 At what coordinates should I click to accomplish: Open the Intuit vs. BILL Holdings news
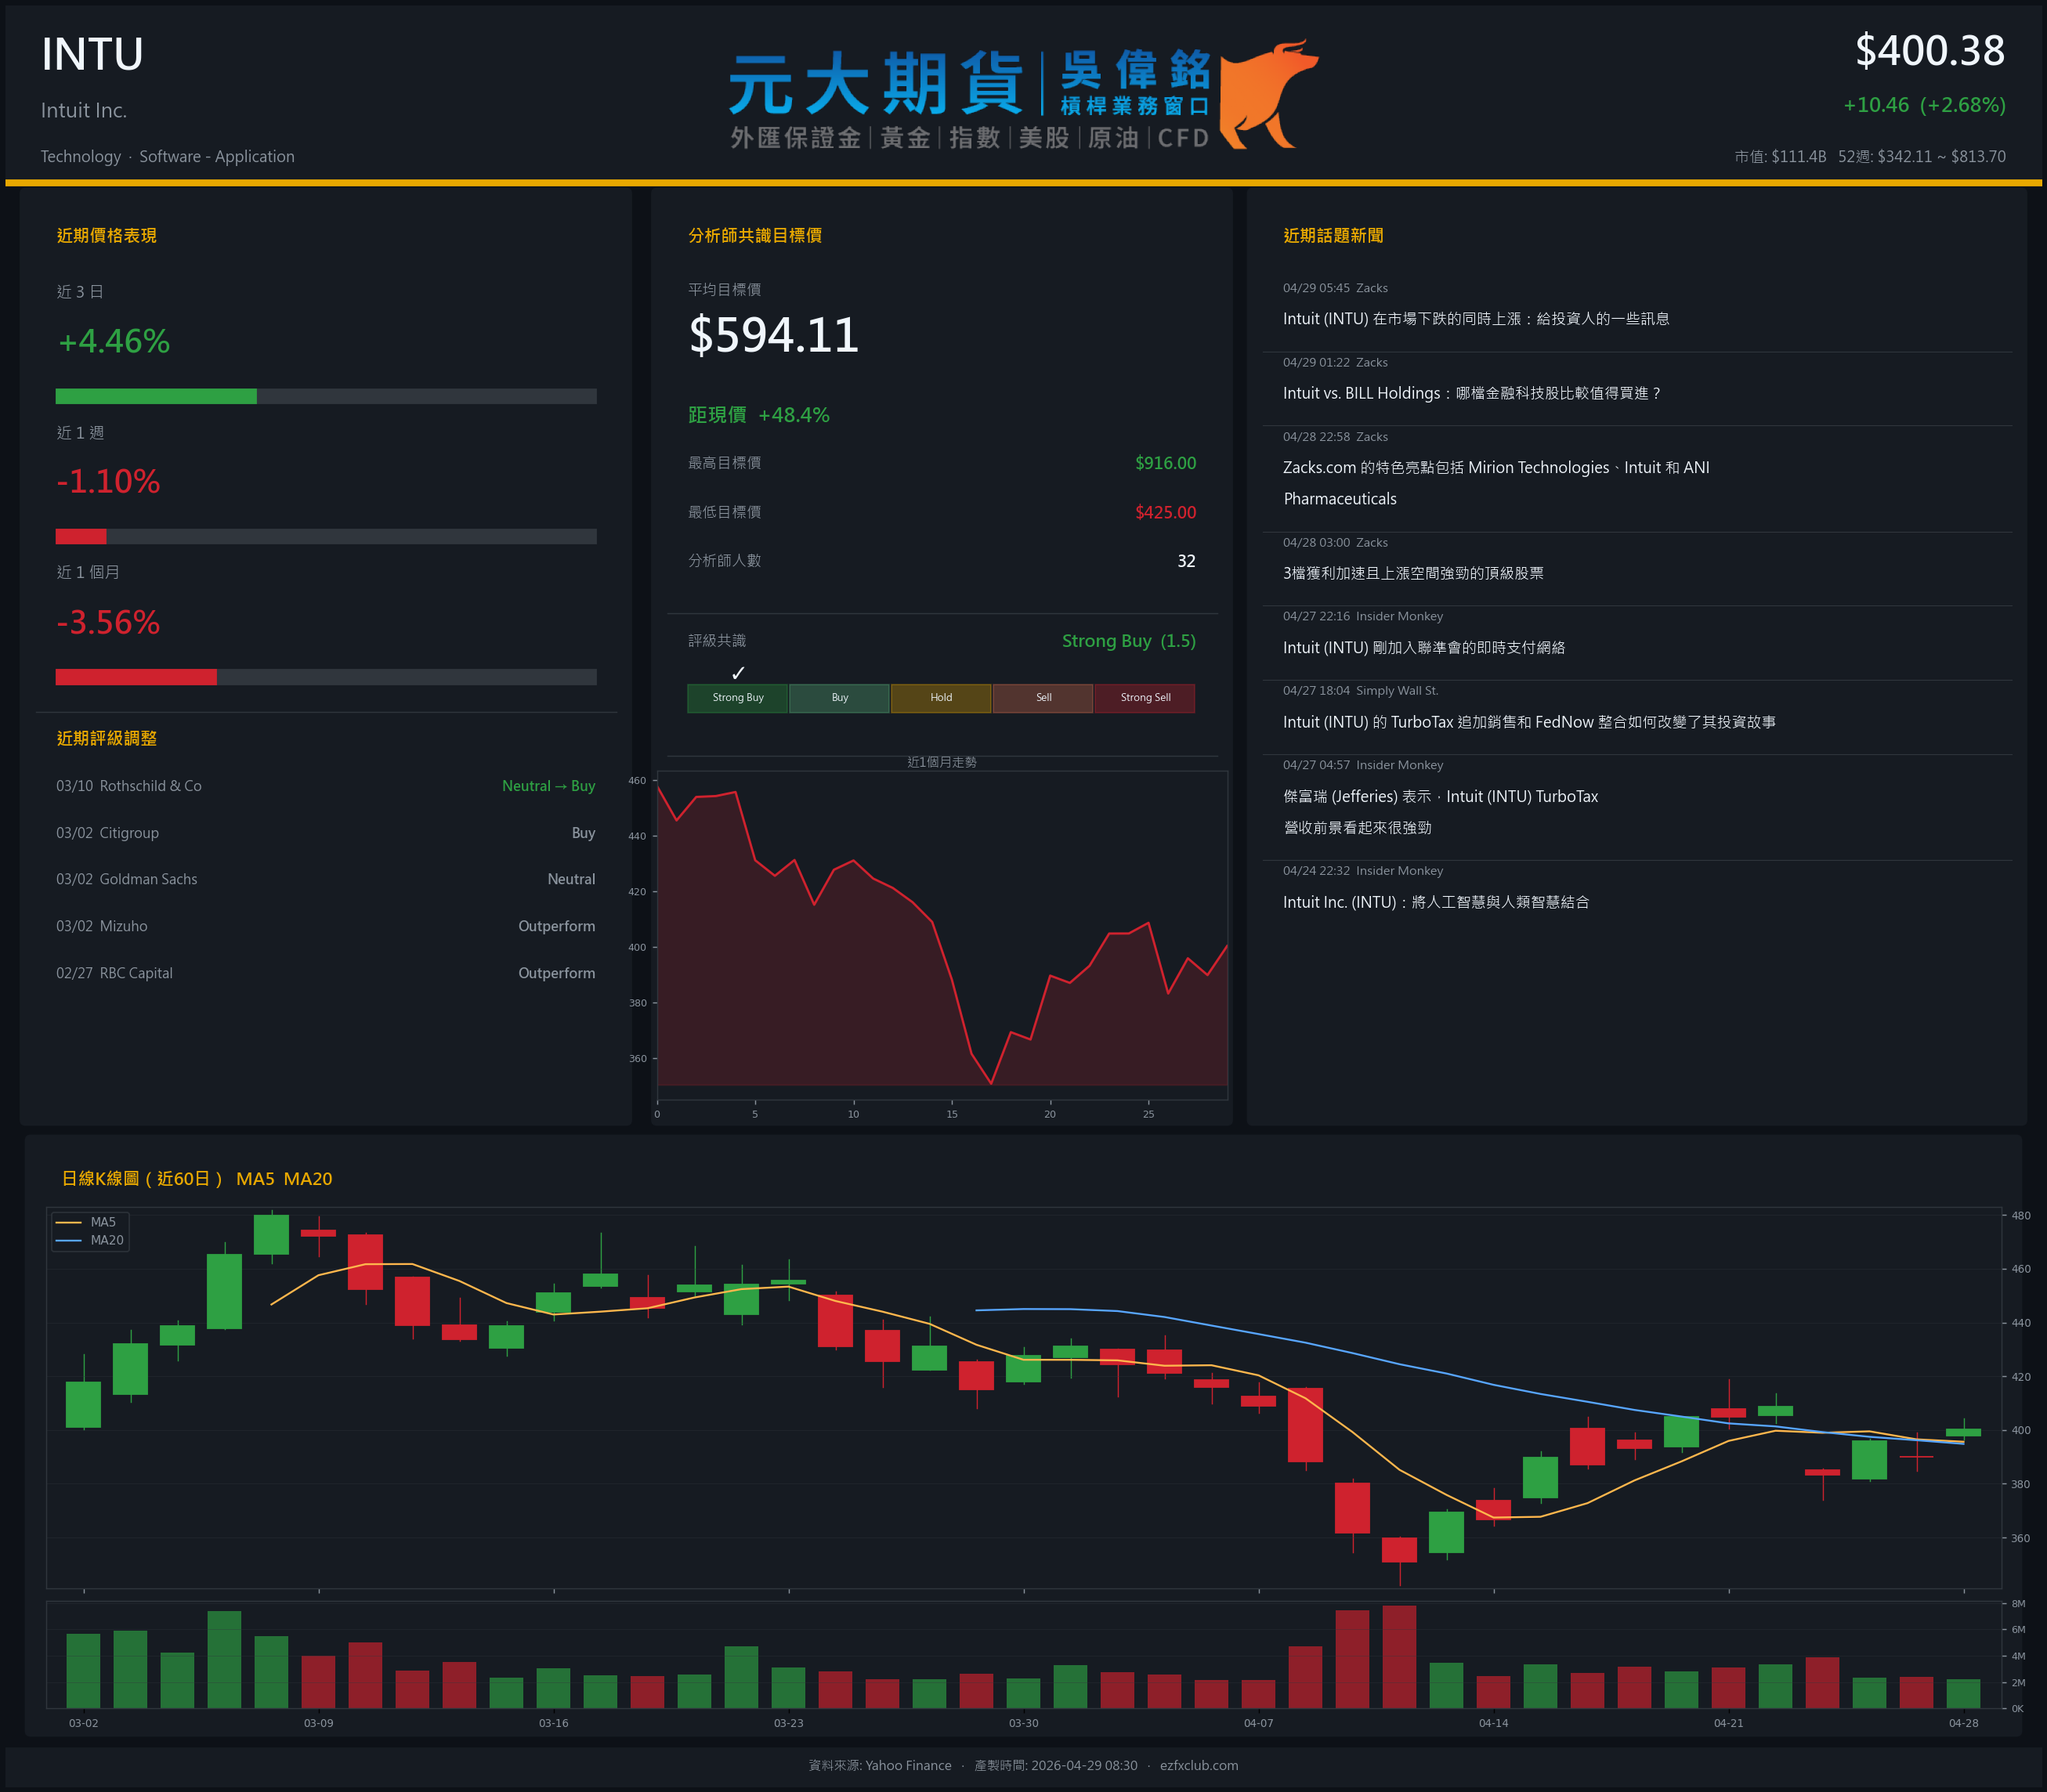pos(1472,393)
